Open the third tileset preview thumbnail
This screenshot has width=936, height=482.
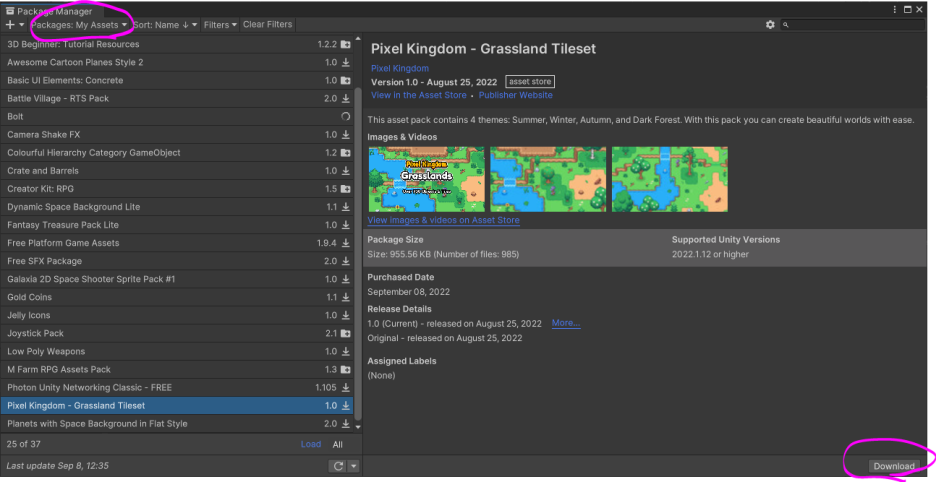point(670,179)
